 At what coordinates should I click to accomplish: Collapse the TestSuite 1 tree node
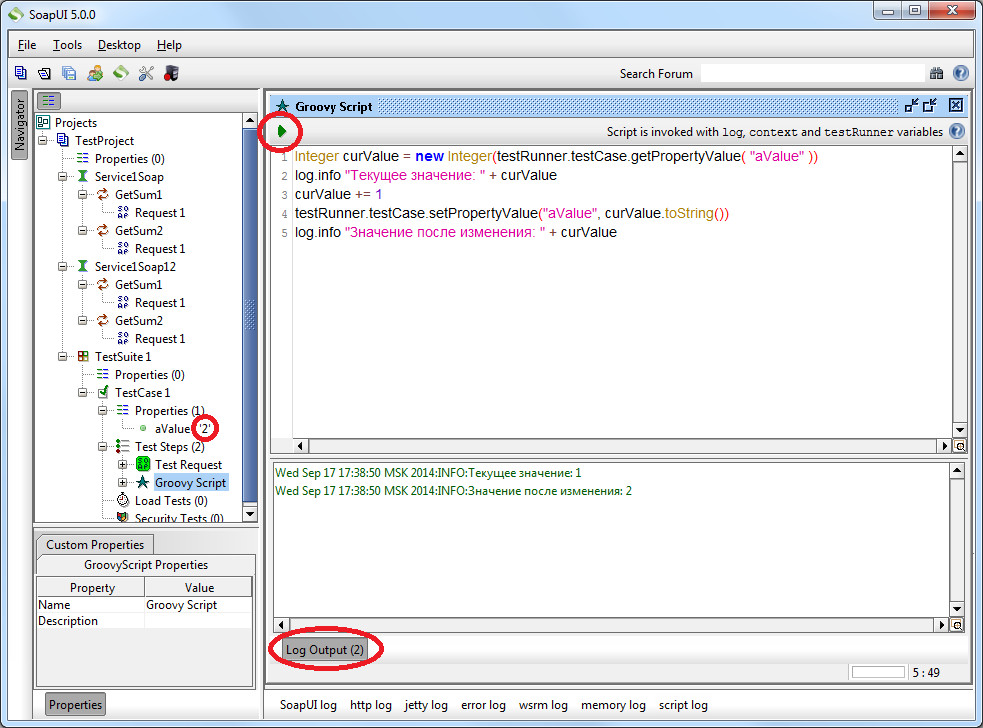[65, 357]
